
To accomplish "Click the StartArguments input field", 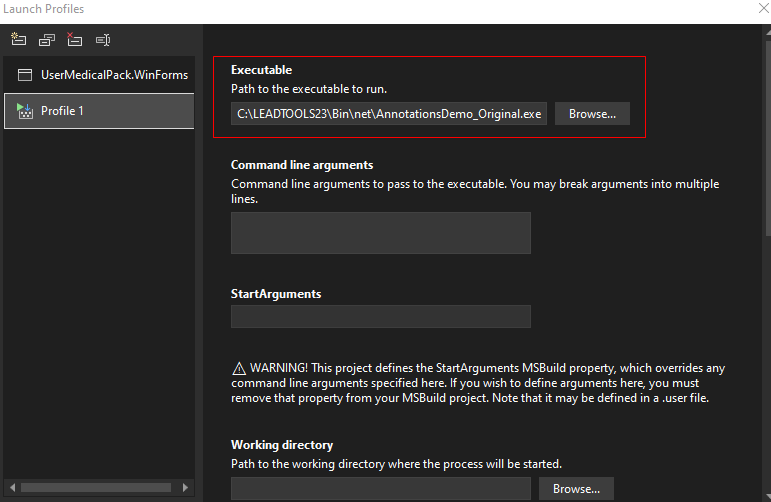I will [380, 317].
